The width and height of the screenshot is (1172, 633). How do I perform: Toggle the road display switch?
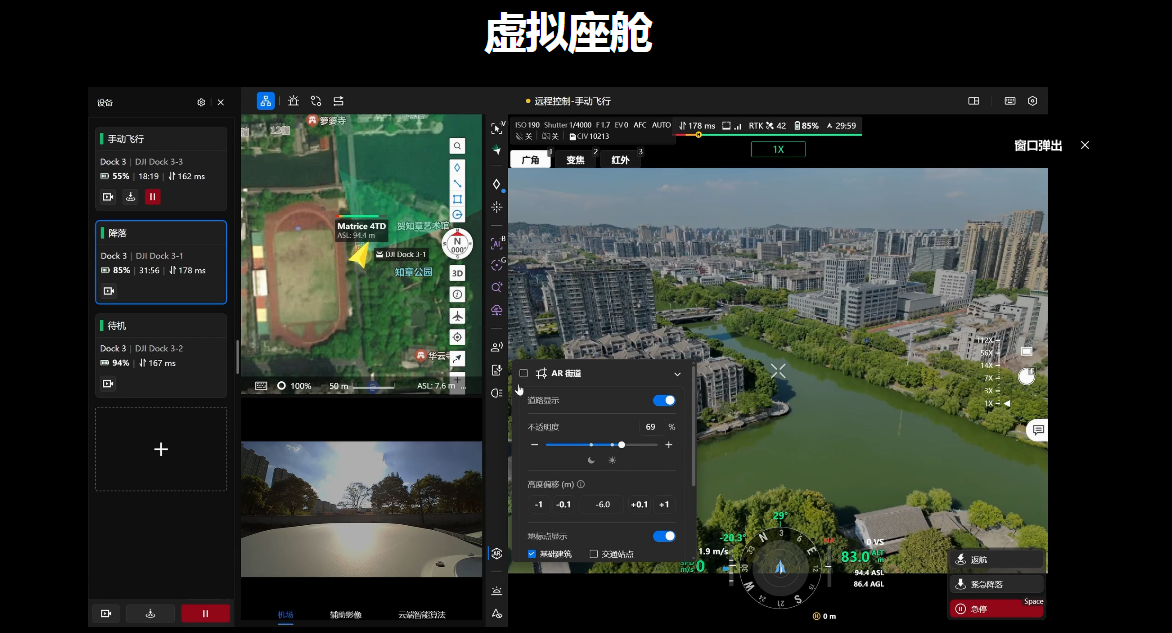pos(663,400)
